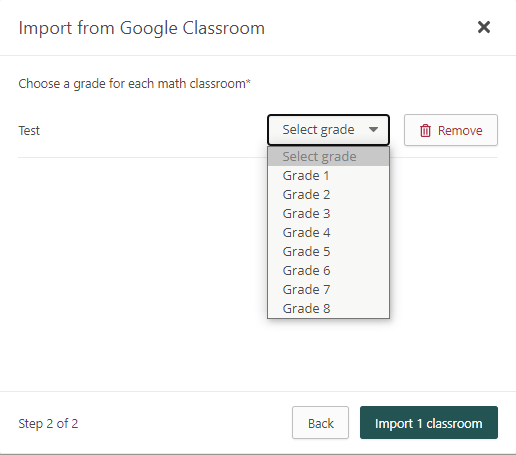Click the 'Test' classroom name
This screenshot has width=516, height=455.
pos(29,131)
